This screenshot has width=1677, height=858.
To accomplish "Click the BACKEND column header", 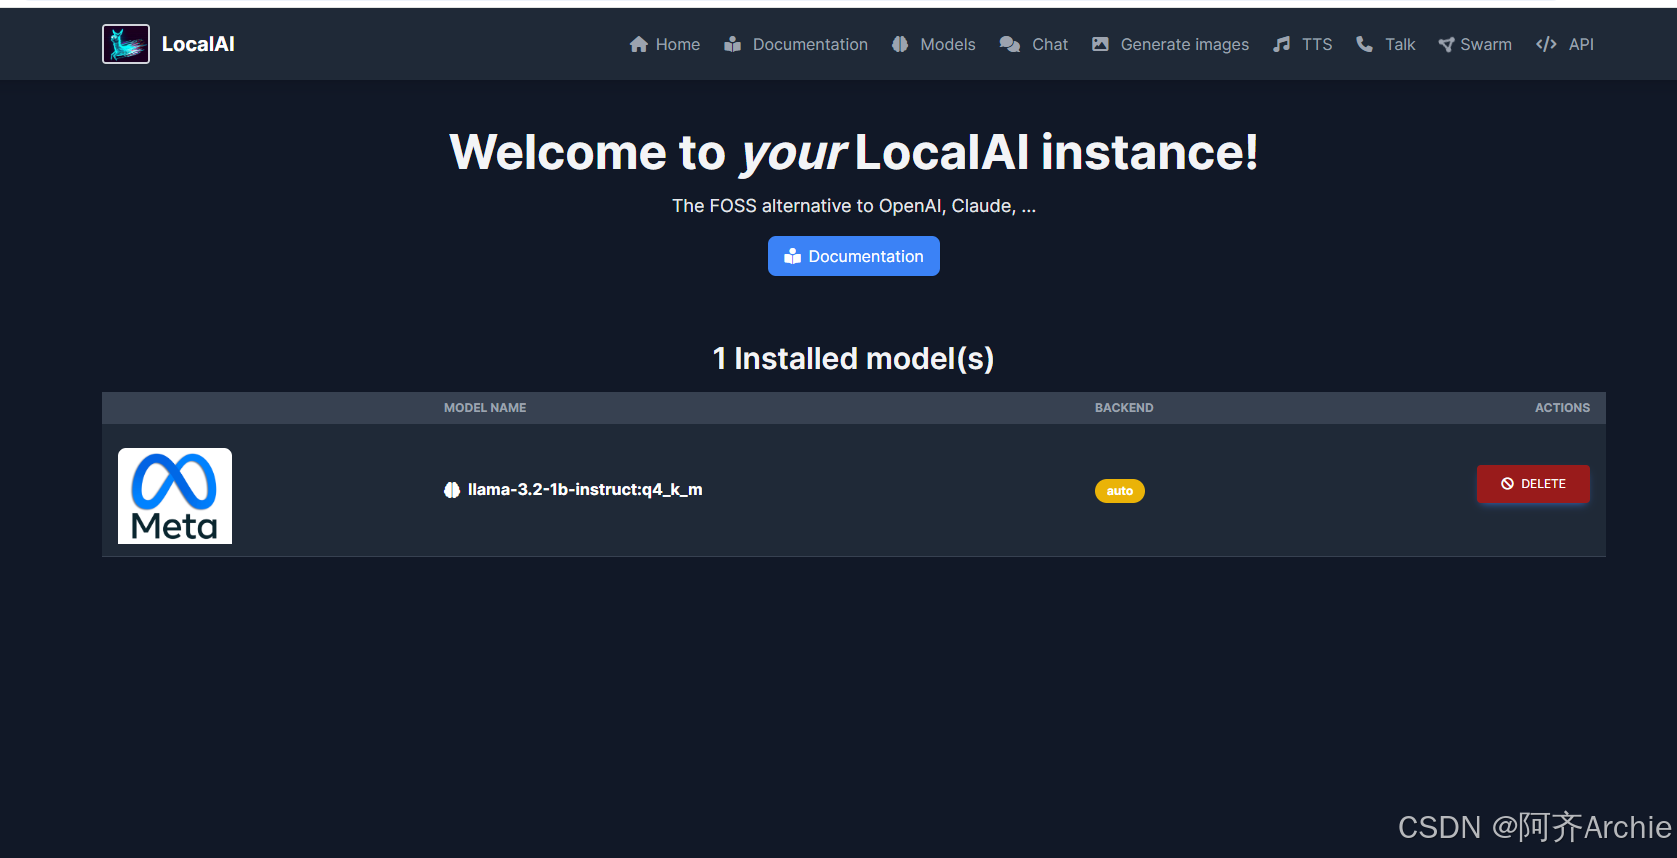I will [x=1124, y=408].
